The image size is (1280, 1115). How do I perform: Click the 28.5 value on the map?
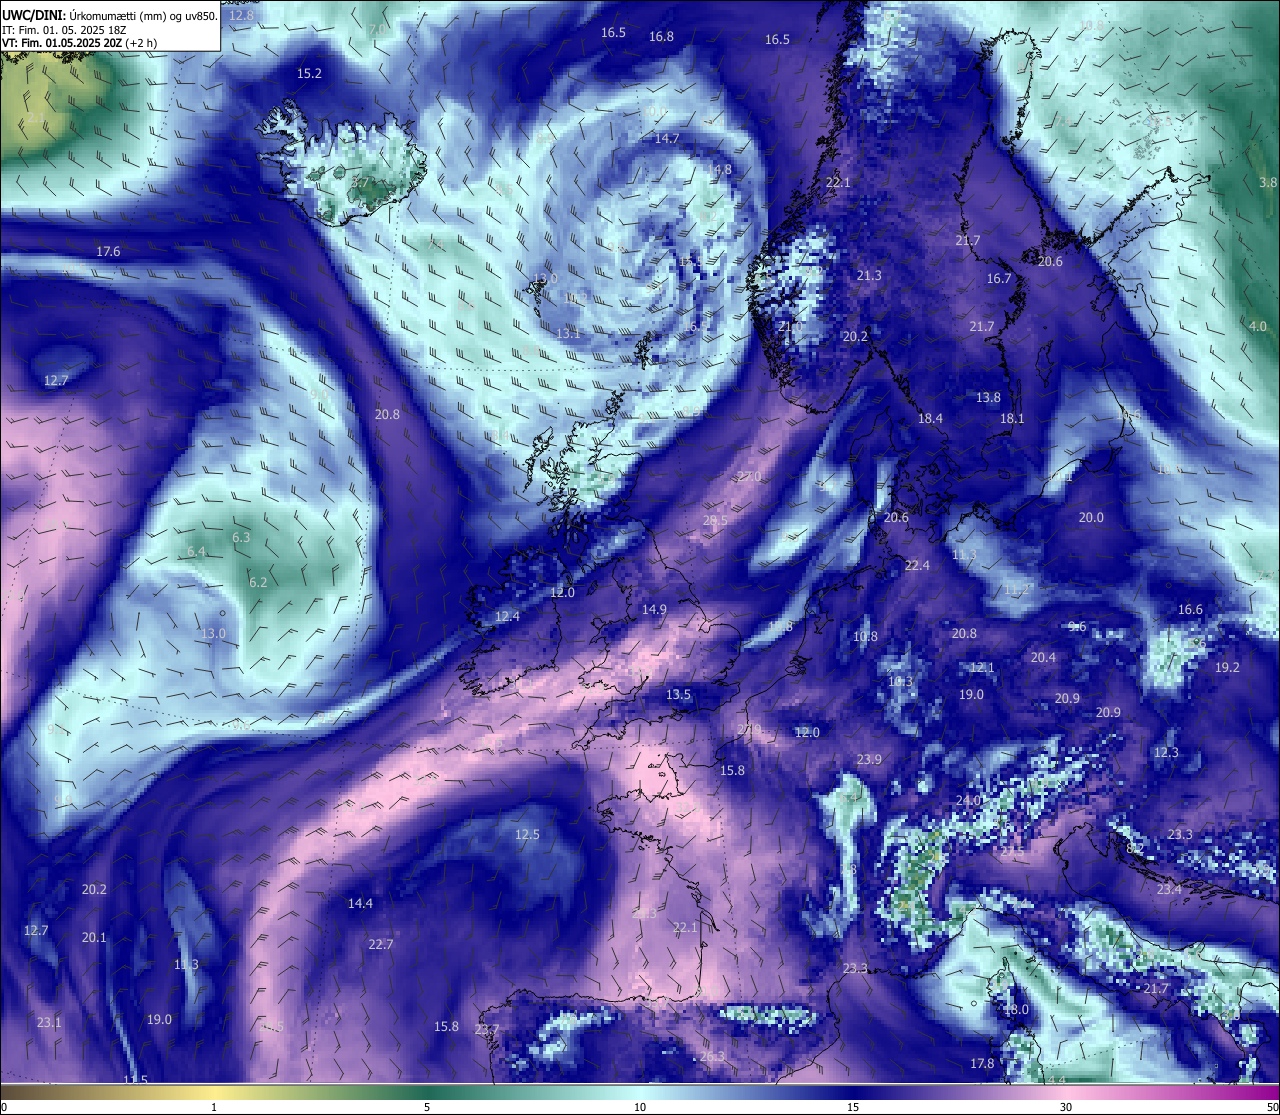[715, 521]
